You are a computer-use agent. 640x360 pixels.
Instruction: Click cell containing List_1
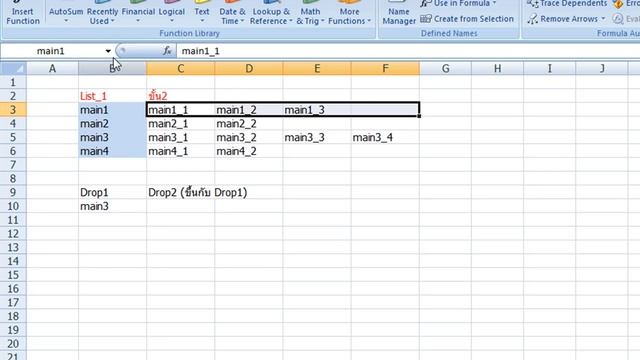coord(112,96)
